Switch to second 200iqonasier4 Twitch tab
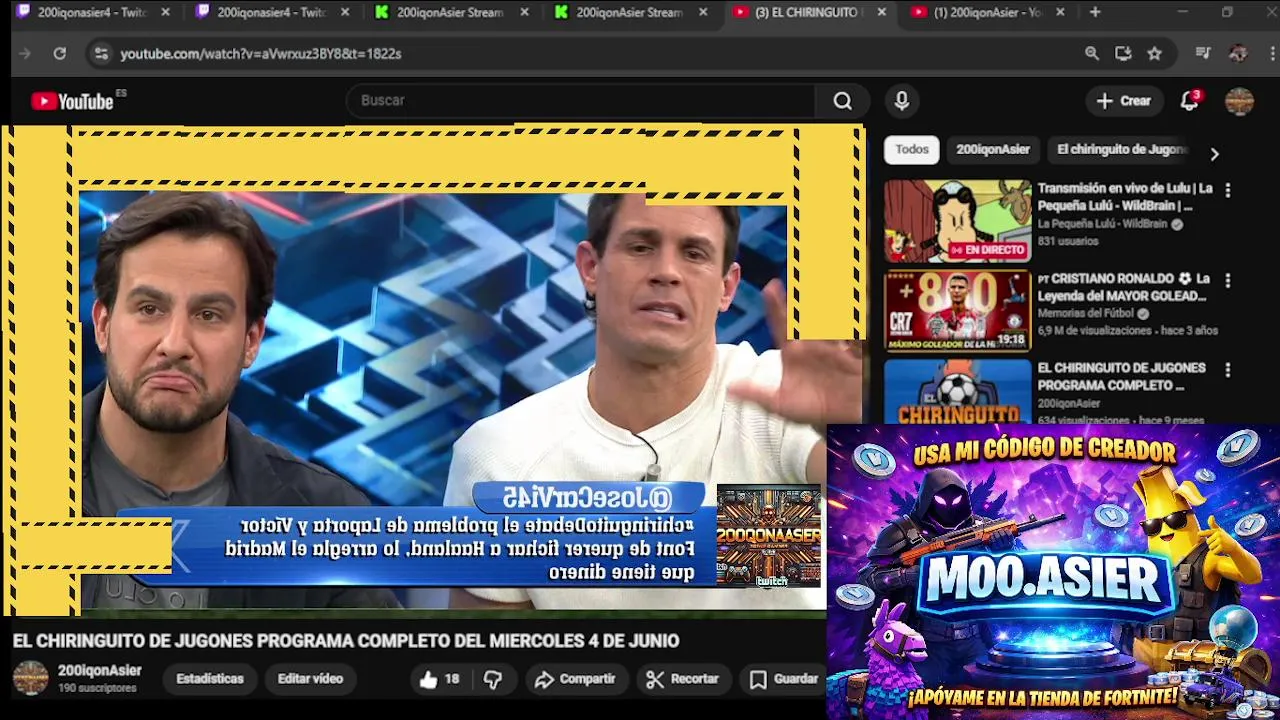Viewport: 1280px width, 720px height. coord(270,12)
